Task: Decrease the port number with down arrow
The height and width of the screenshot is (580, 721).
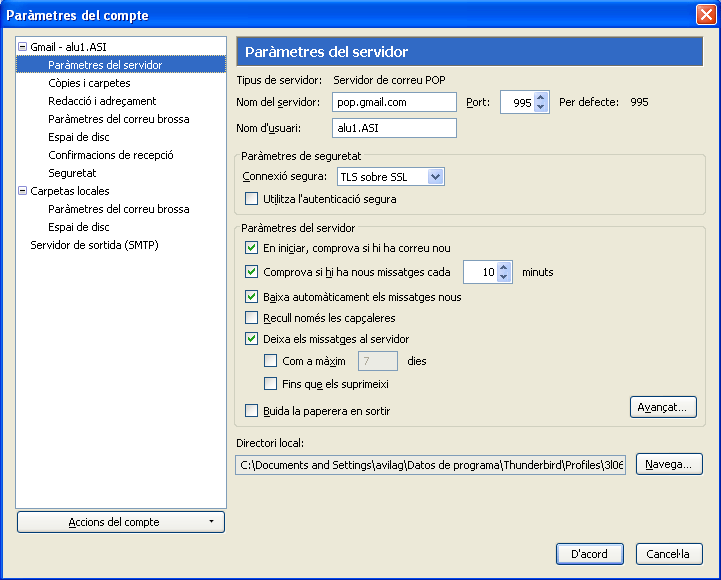Action: coord(541,107)
